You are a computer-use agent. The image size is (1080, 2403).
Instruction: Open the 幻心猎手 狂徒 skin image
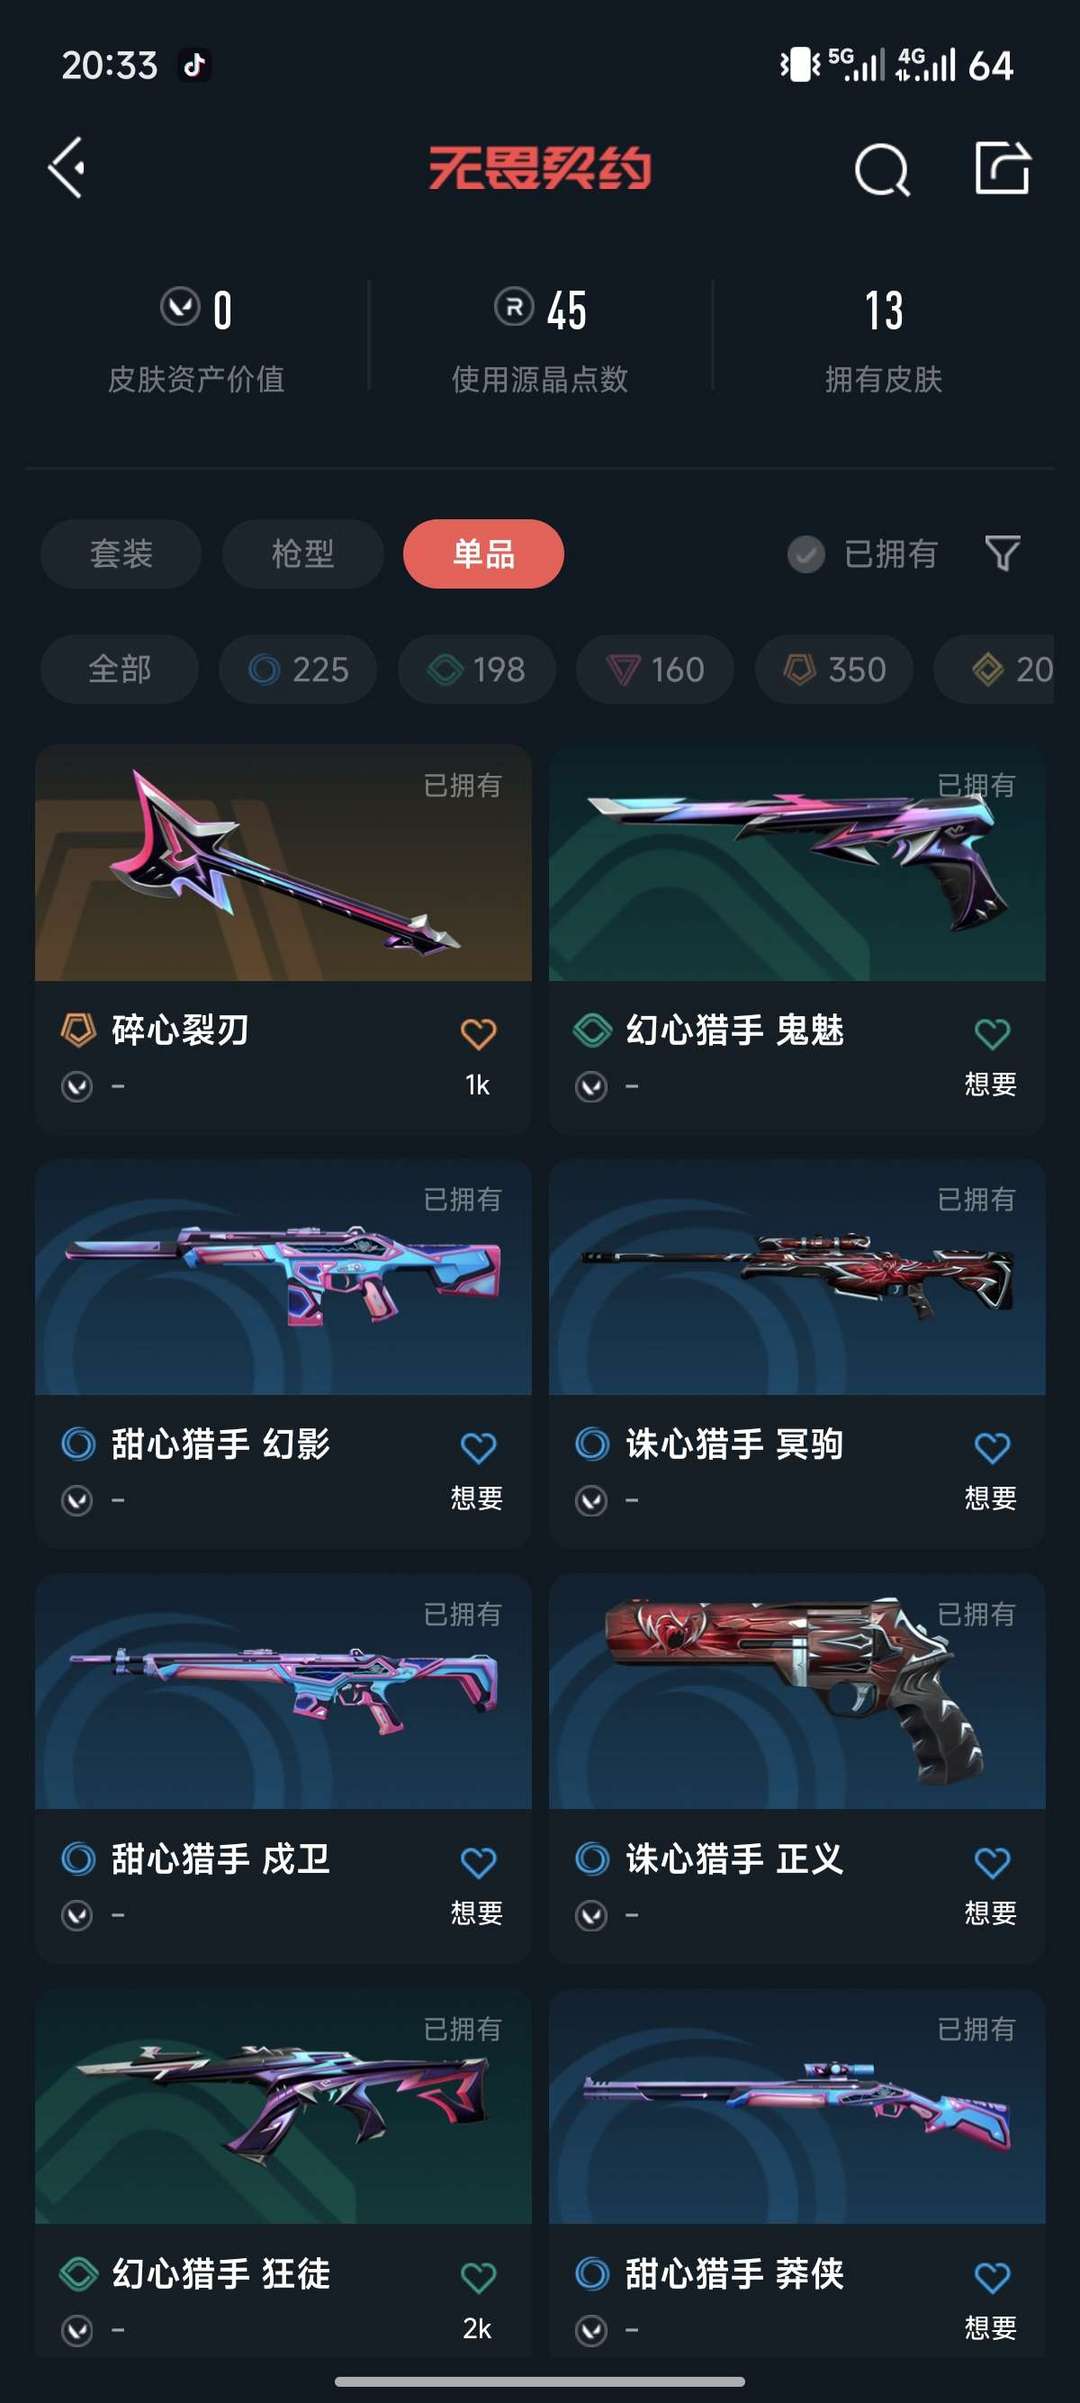(x=283, y=2106)
